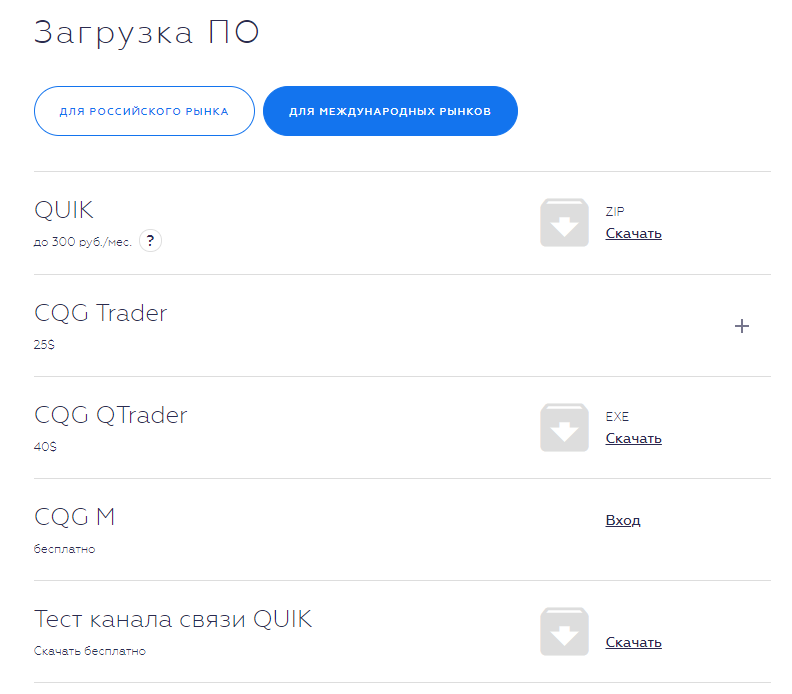Click the QUIK channel test download icon
The height and width of the screenshot is (694, 792).
click(564, 631)
